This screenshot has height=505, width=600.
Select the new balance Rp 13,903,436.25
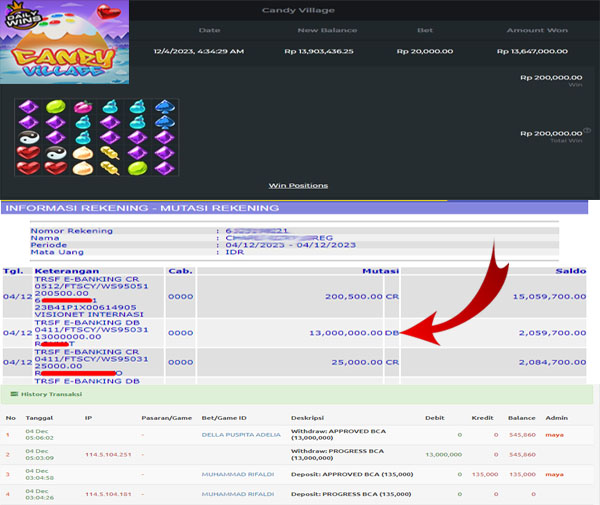coord(319,51)
